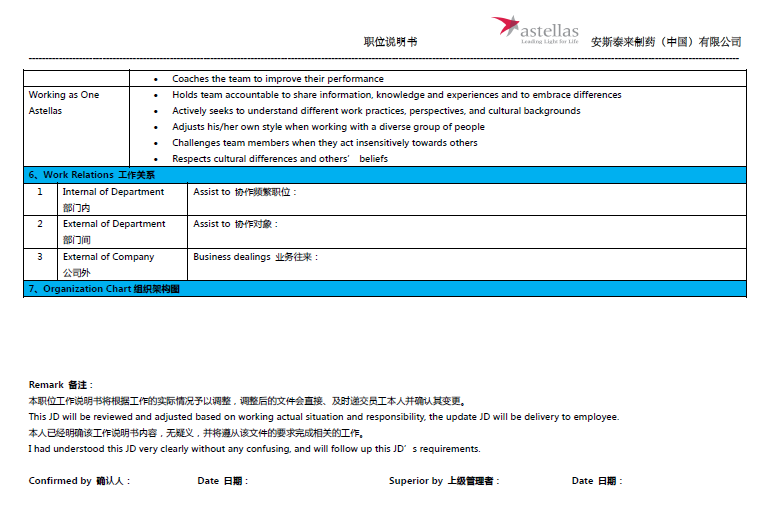Click the '7、Organization Chart 组织架构图' header bar

click(104, 289)
